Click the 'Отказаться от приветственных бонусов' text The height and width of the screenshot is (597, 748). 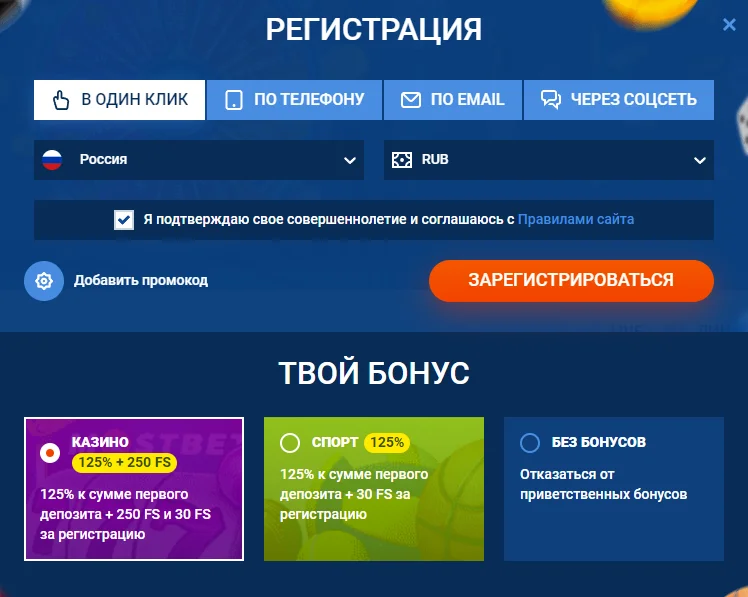coord(603,484)
